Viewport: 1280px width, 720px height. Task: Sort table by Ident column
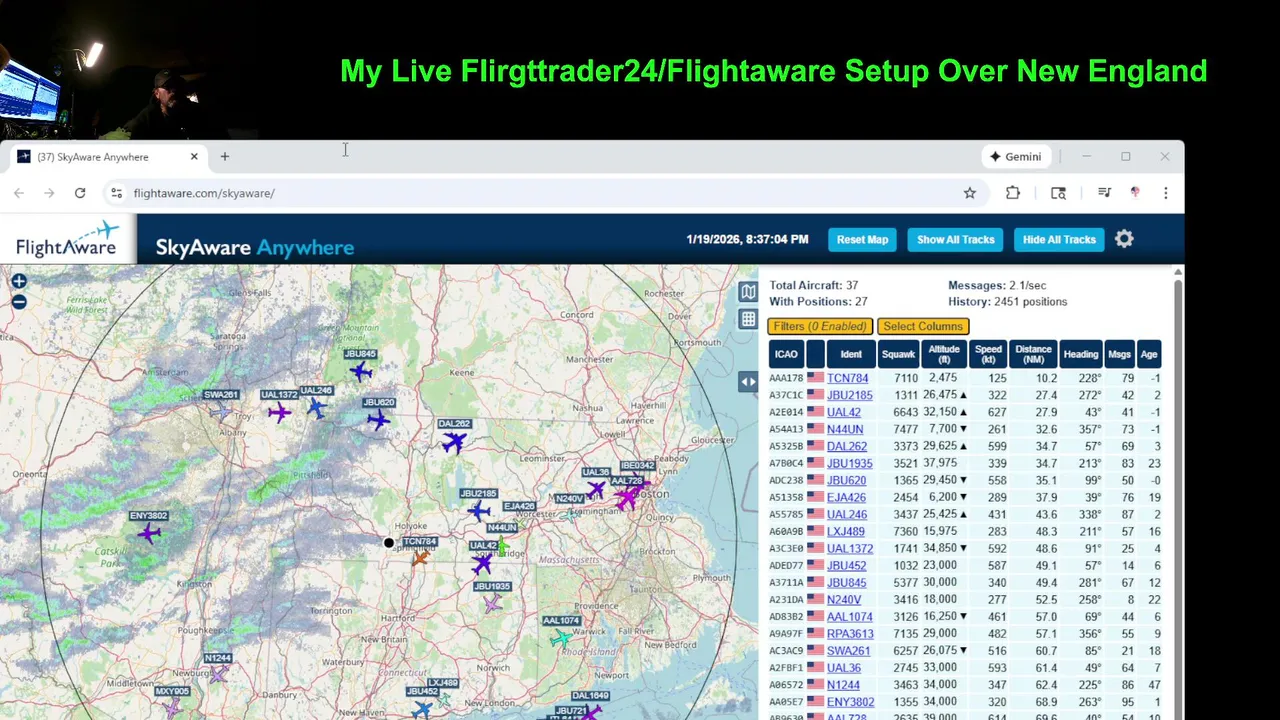pyautogui.click(x=851, y=354)
